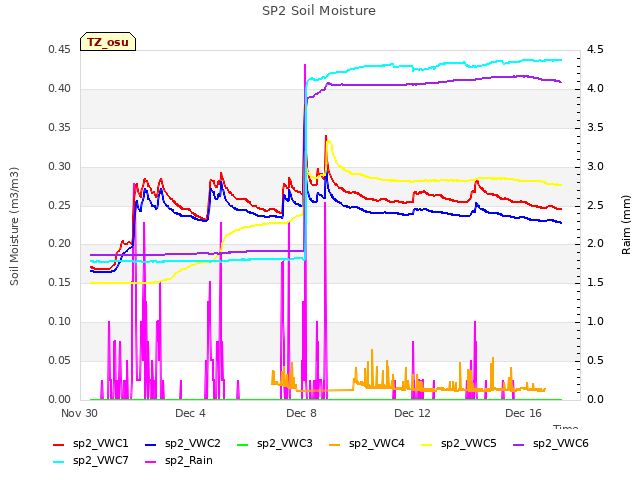
Task: Click the Dec 12 x-axis label
Action: pos(412,413)
